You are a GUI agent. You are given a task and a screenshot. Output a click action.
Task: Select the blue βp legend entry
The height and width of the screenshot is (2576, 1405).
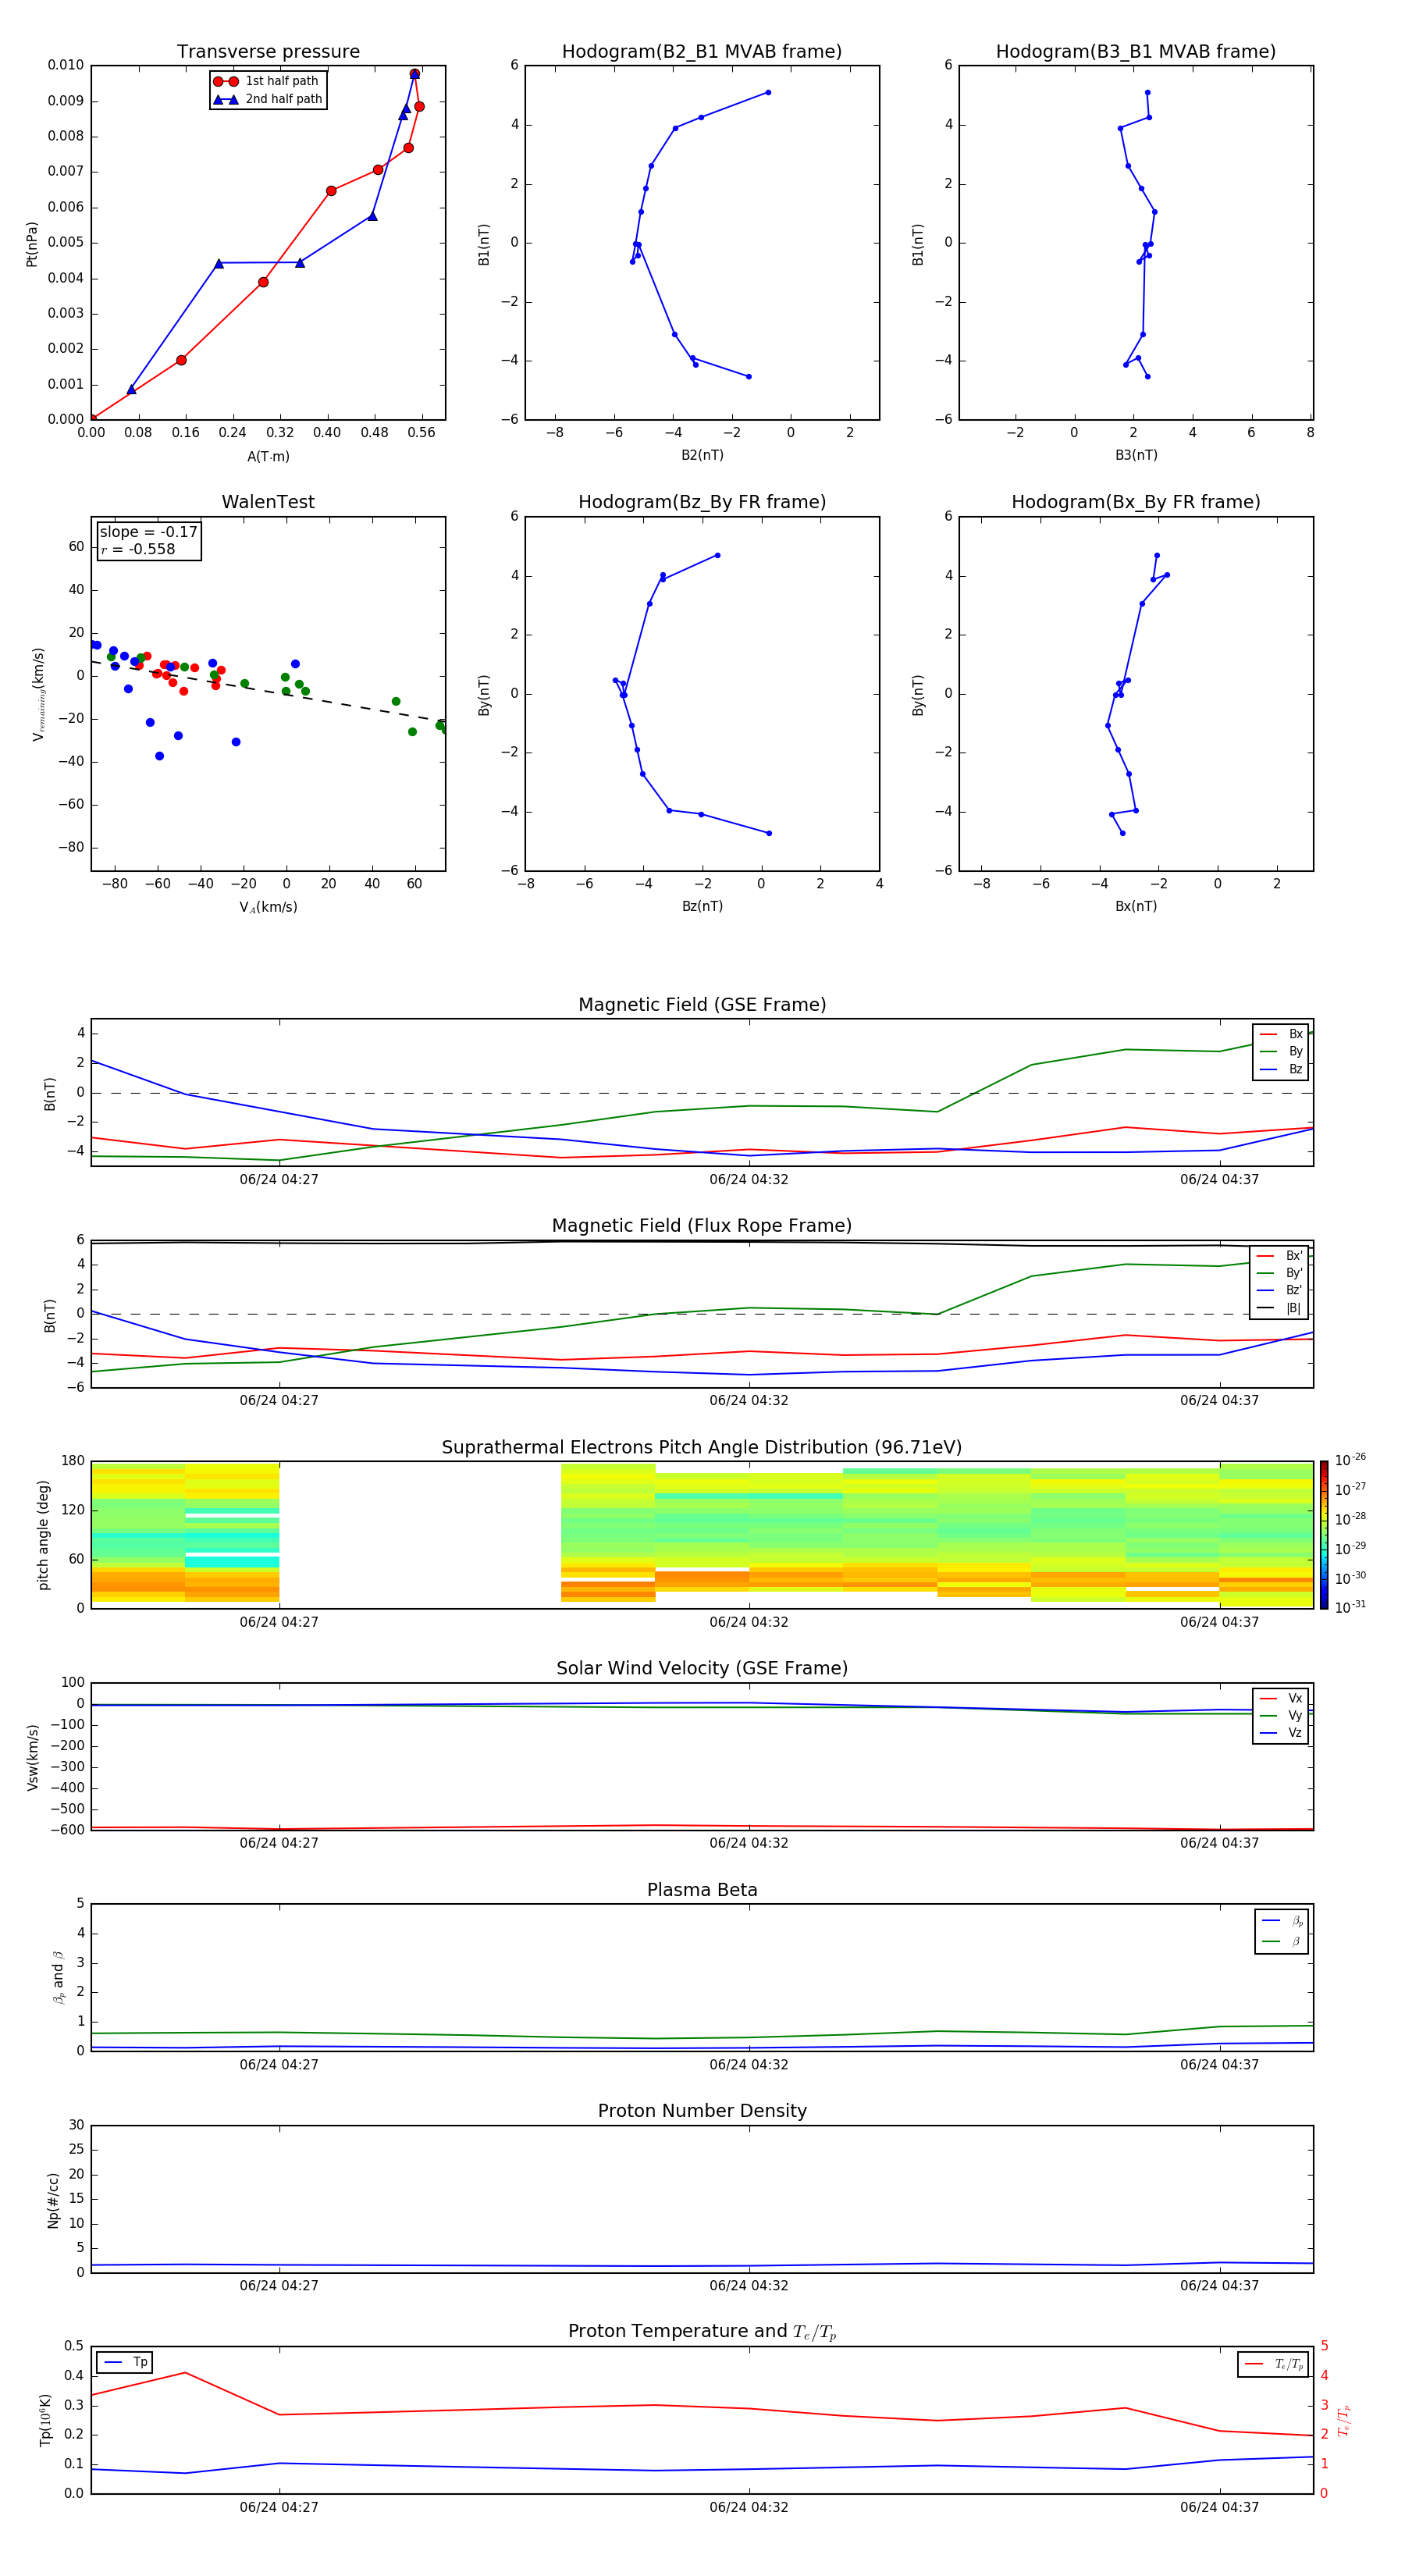click(x=1282, y=1921)
